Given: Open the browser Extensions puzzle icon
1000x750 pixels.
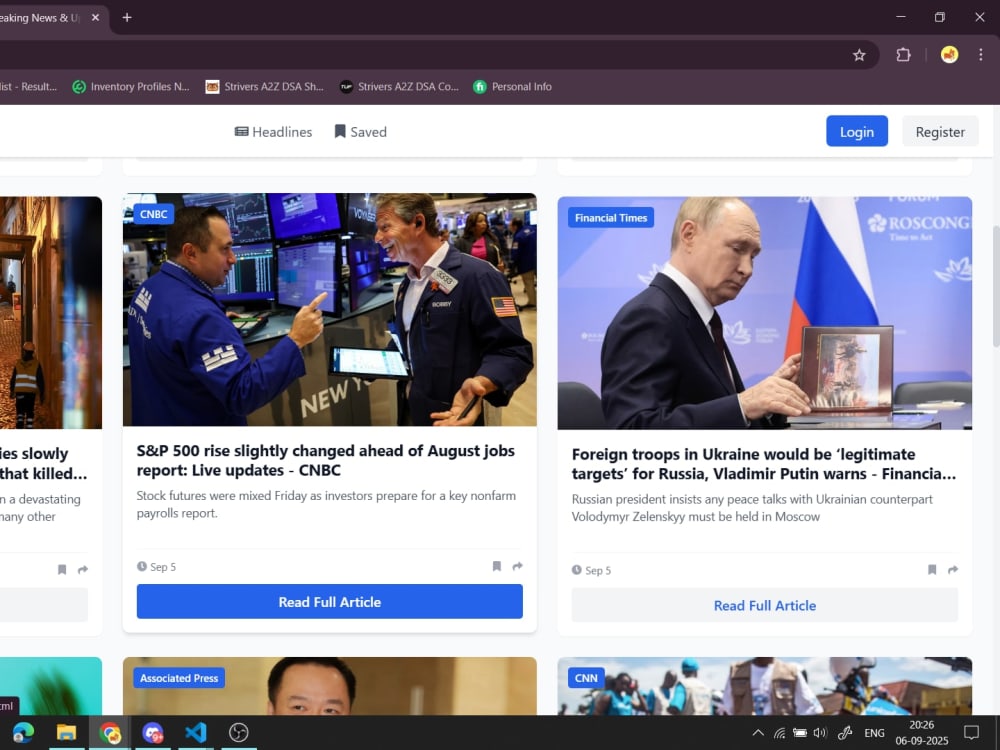Looking at the screenshot, I should 903,55.
